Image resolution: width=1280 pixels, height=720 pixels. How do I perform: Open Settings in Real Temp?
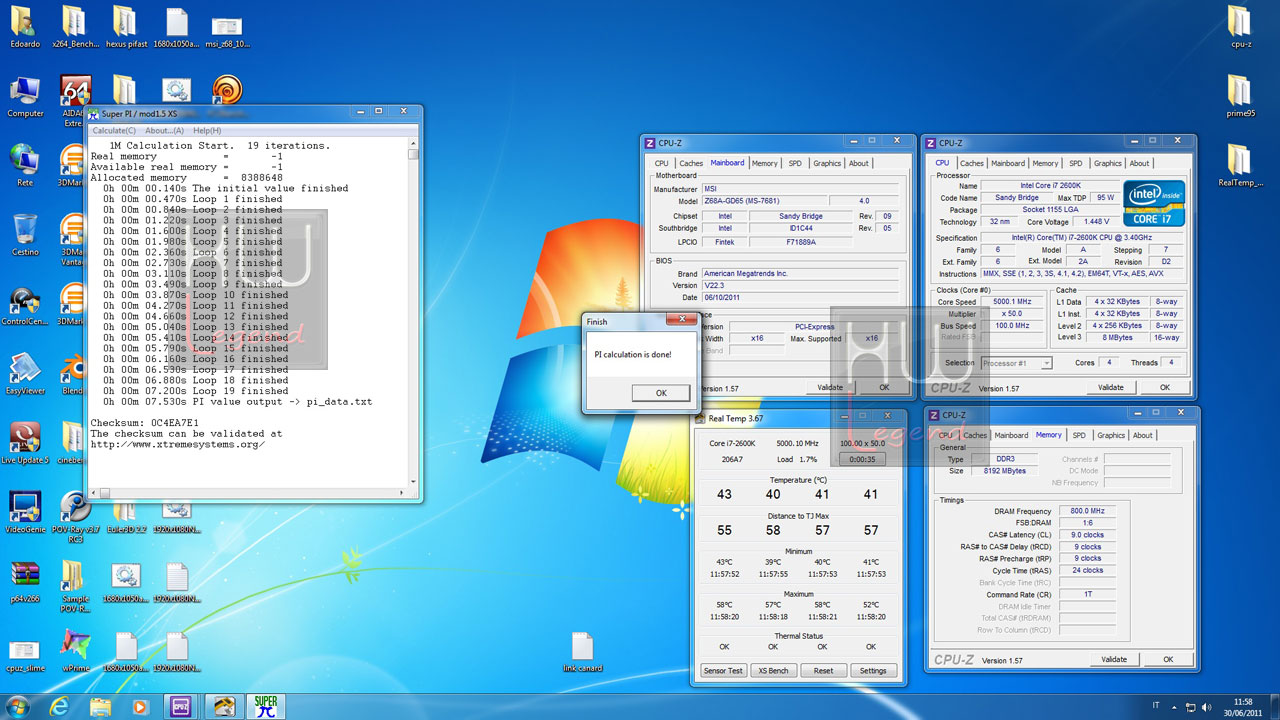click(x=873, y=670)
